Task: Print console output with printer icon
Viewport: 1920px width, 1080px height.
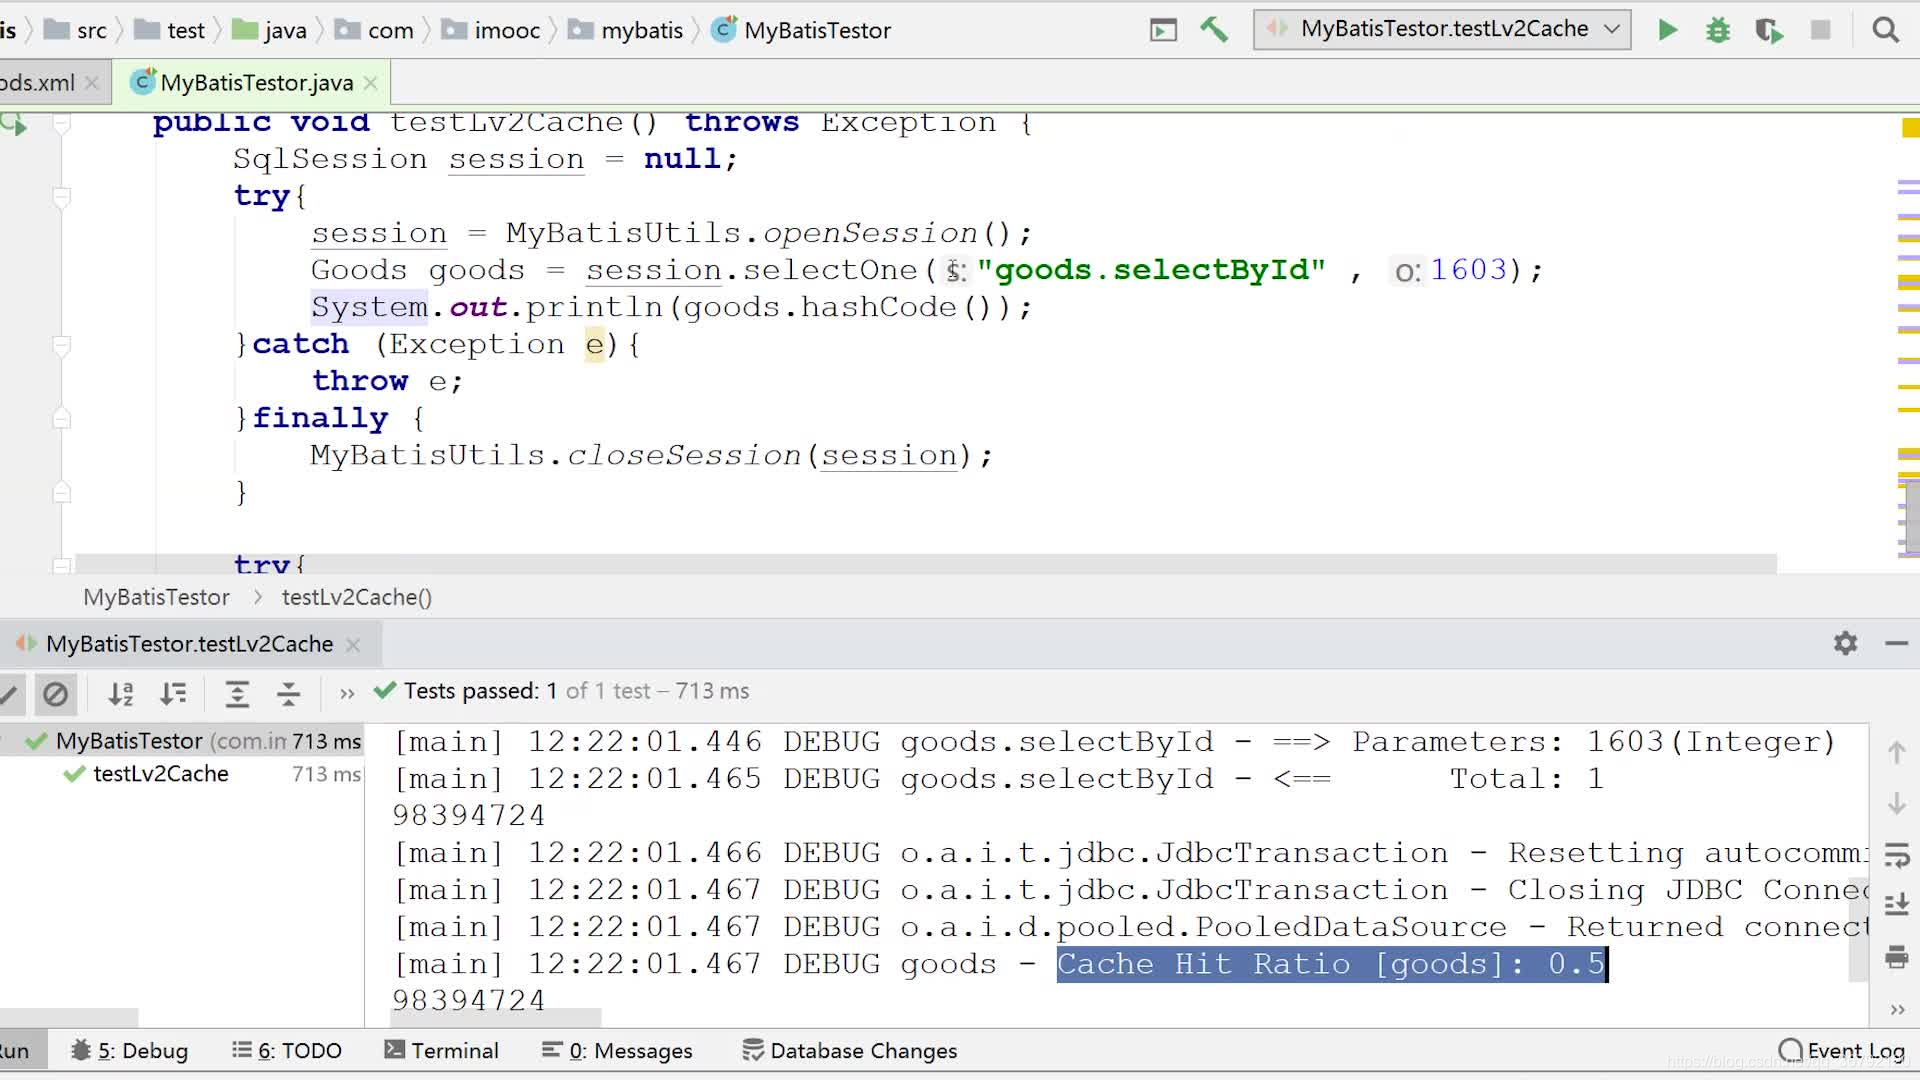Action: pos(1896,957)
